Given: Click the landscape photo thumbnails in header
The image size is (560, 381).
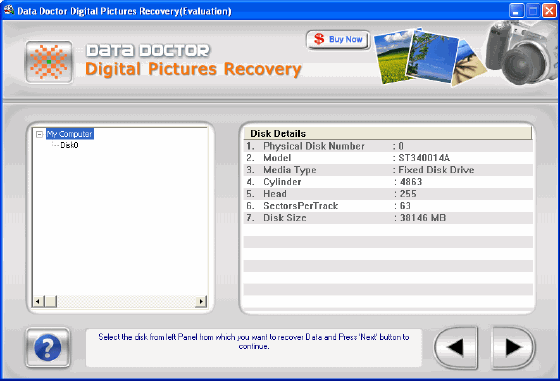Looking at the screenshot, I should click(x=430, y=57).
